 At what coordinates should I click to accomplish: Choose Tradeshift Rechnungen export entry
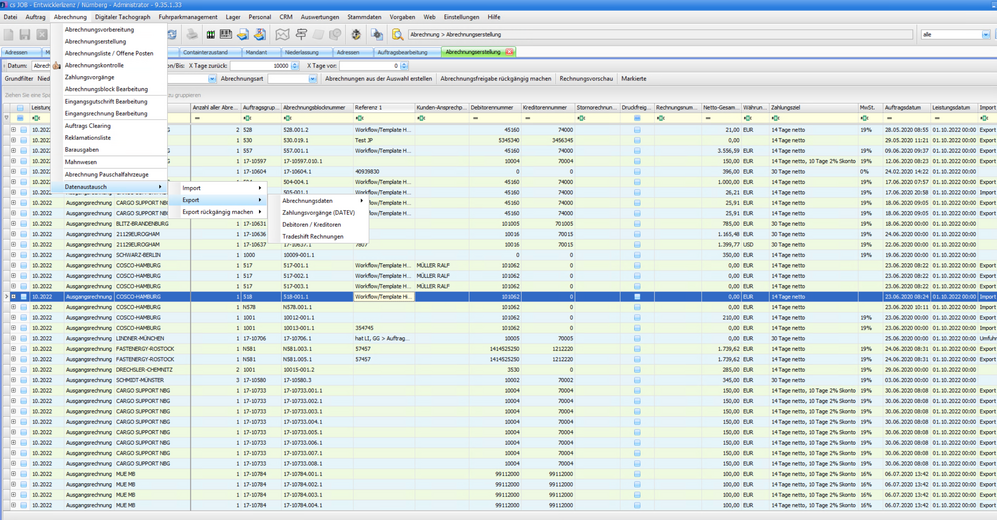313,236
